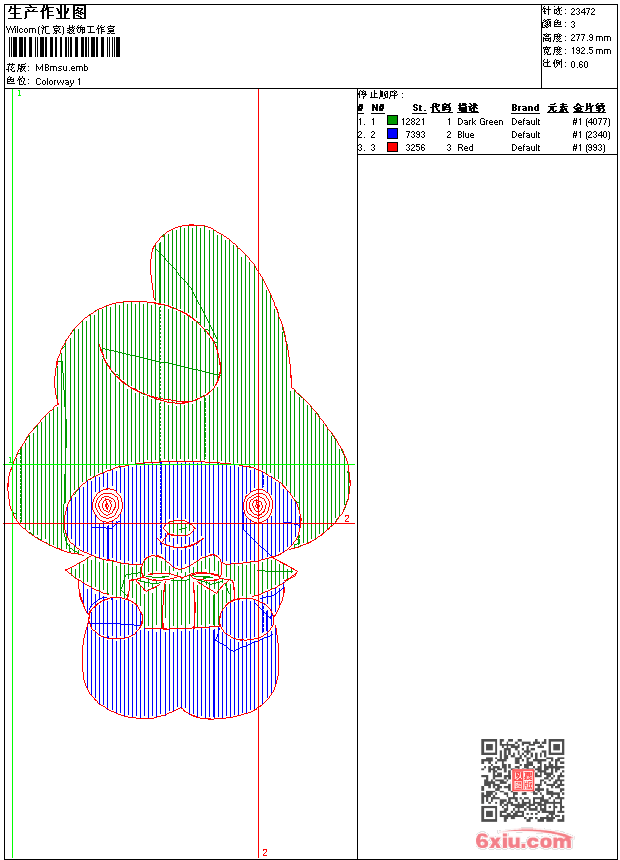Select the stitch count '7393' in row 2
The image size is (620, 860).
[x=415, y=135]
